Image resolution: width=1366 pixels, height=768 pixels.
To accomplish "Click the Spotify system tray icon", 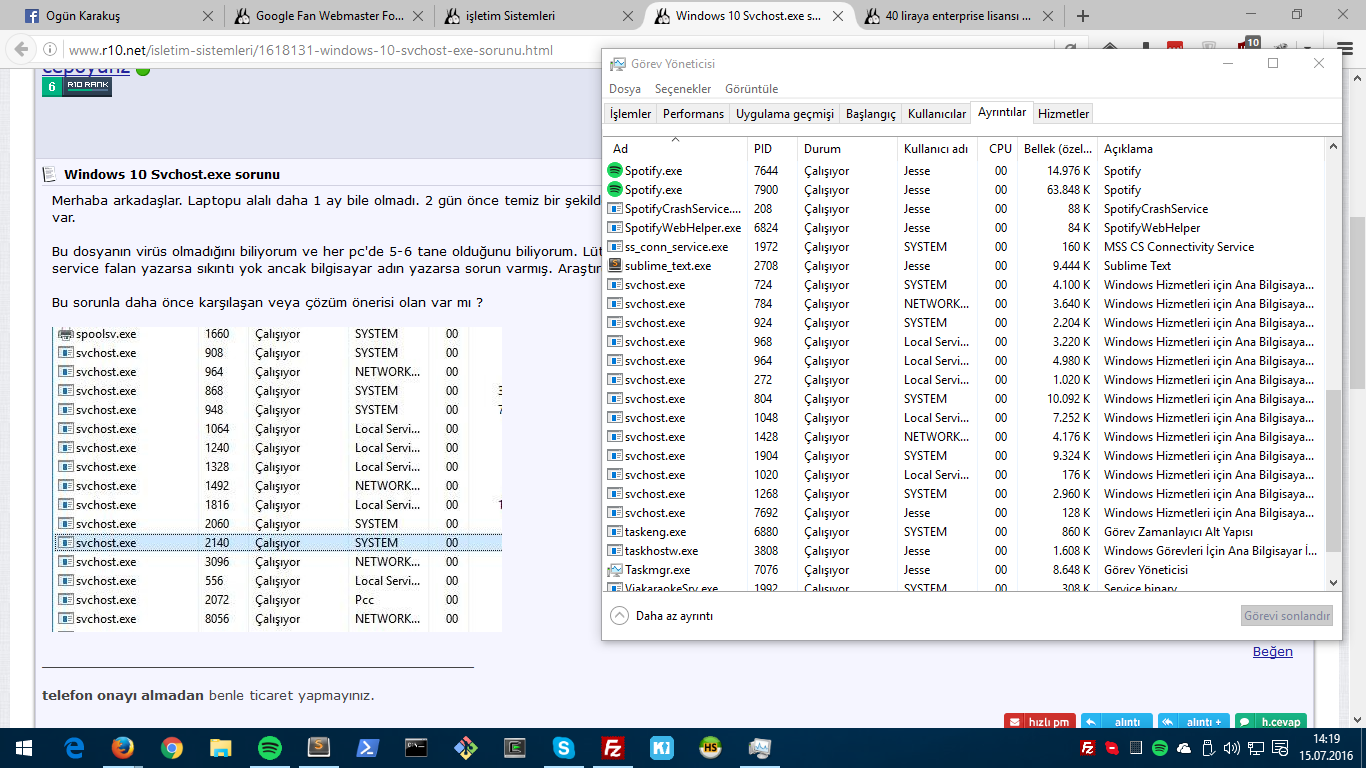I will coord(1160,748).
